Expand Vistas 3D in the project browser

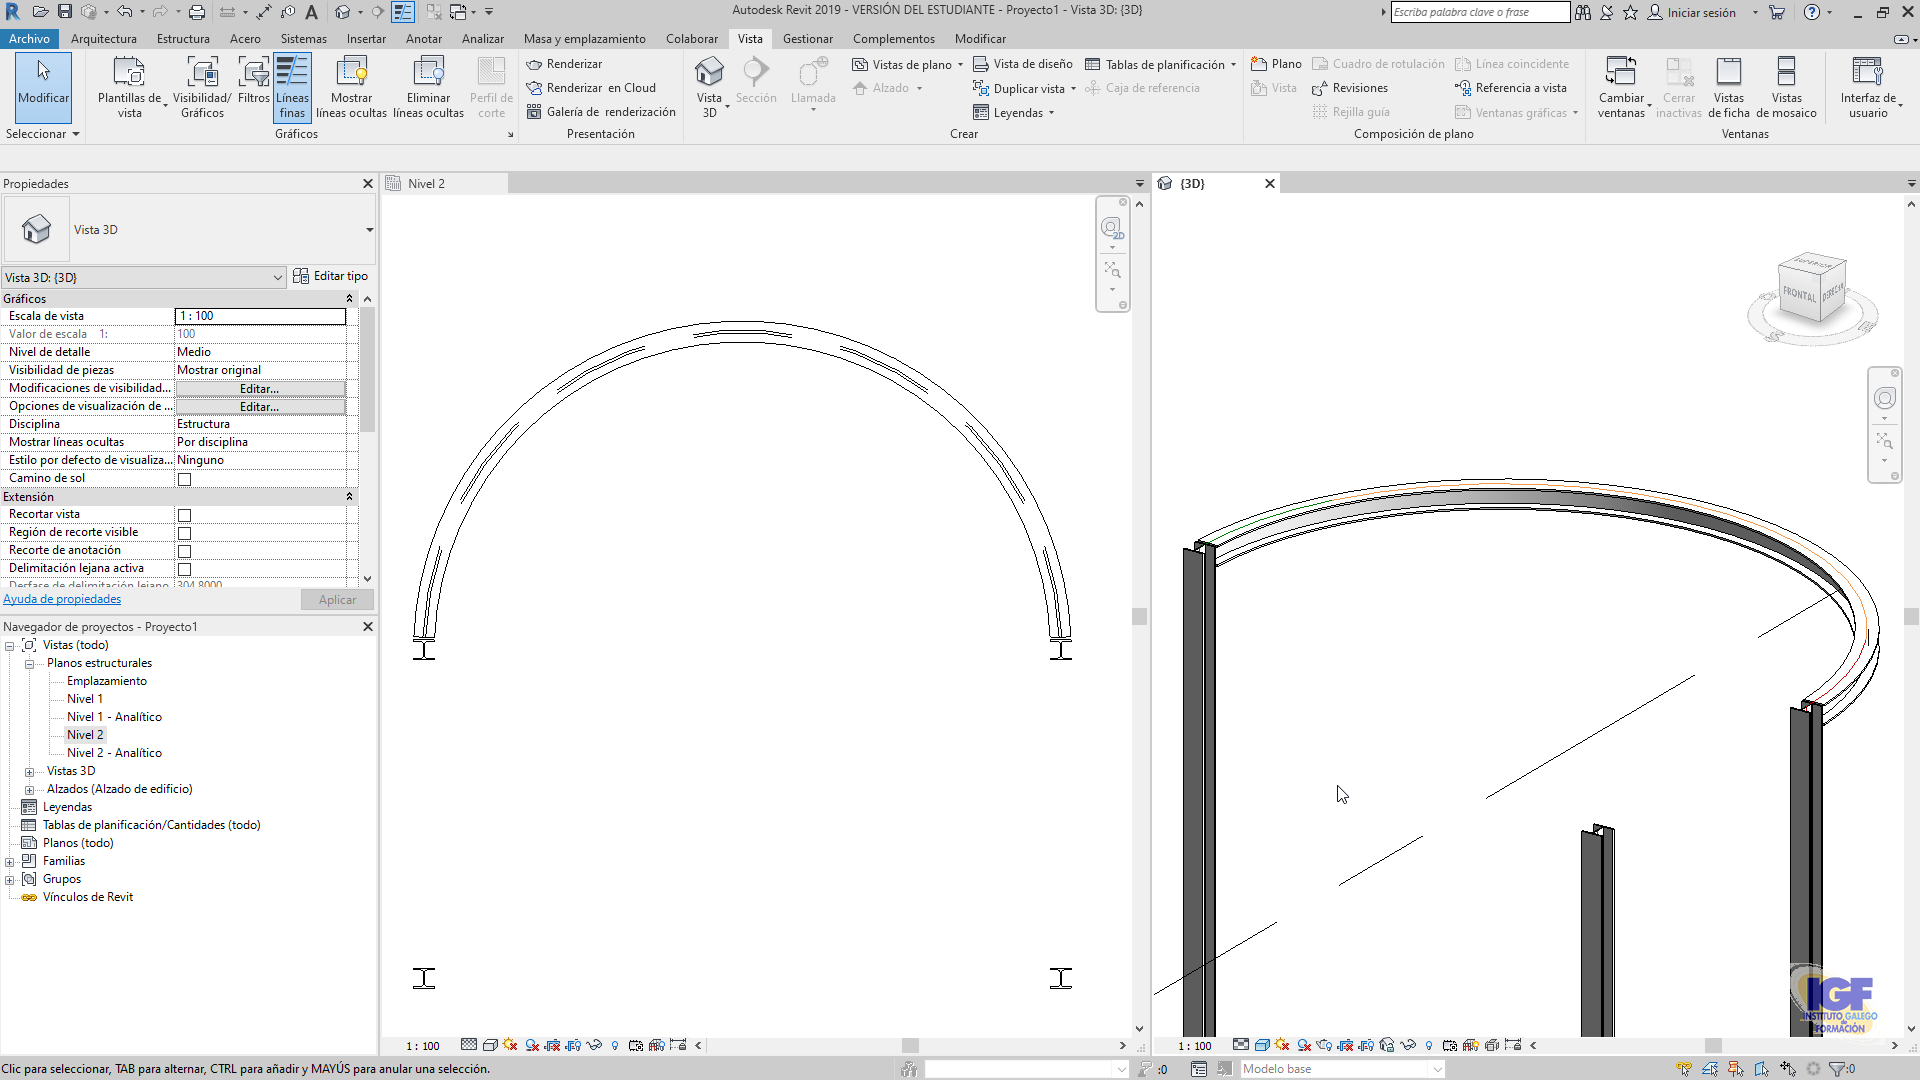click(x=31, y=771)
